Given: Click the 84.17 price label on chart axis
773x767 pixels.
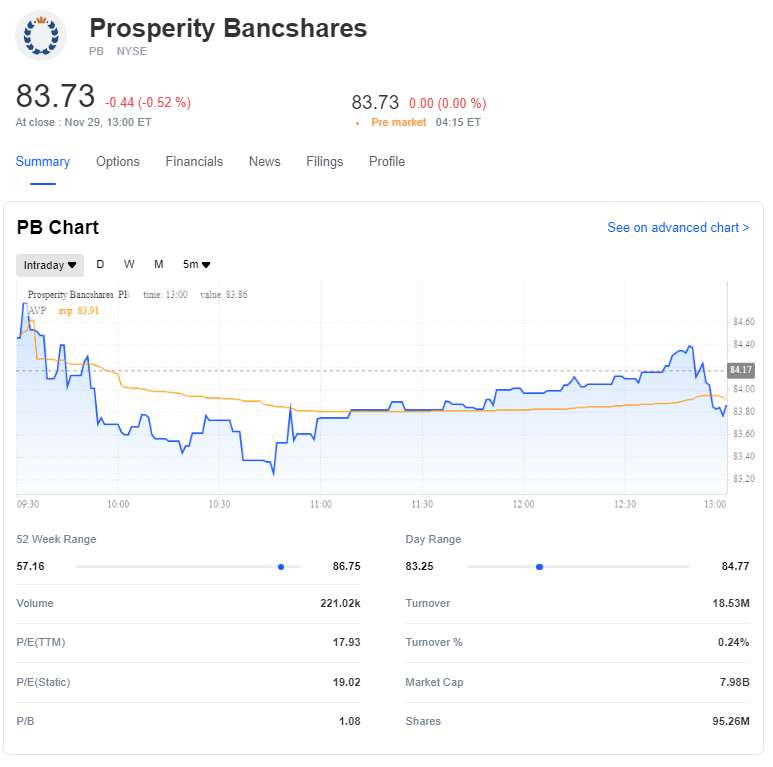Looking at the screenshot, I should 741,370.
